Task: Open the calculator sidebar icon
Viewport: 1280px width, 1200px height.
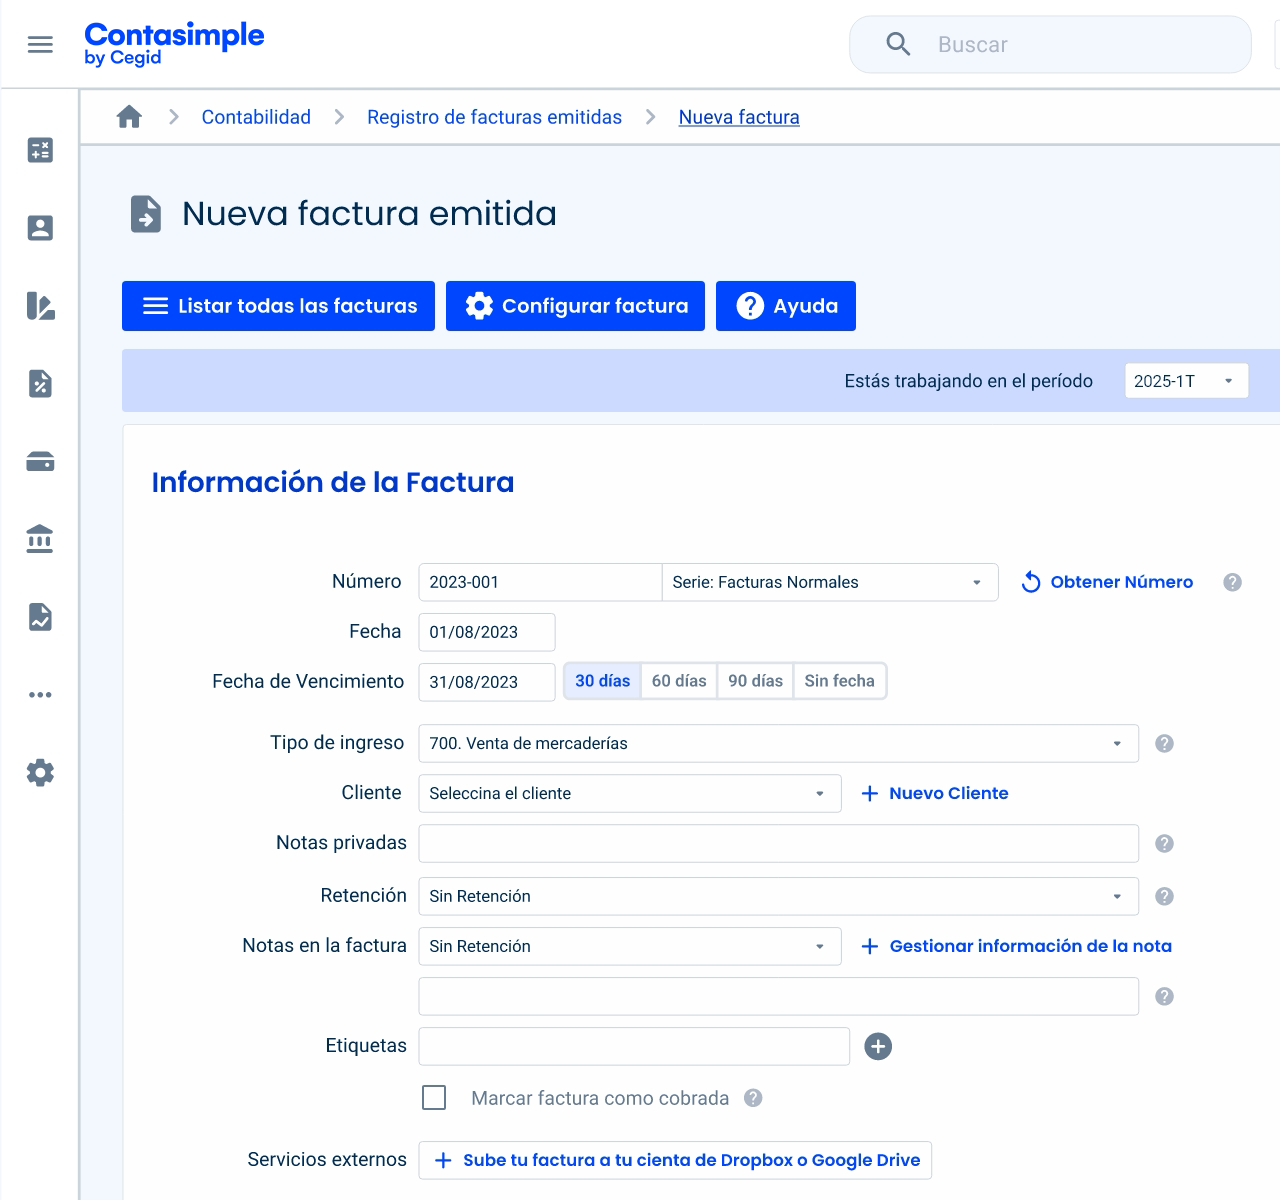Action: [x=40, y=150]
